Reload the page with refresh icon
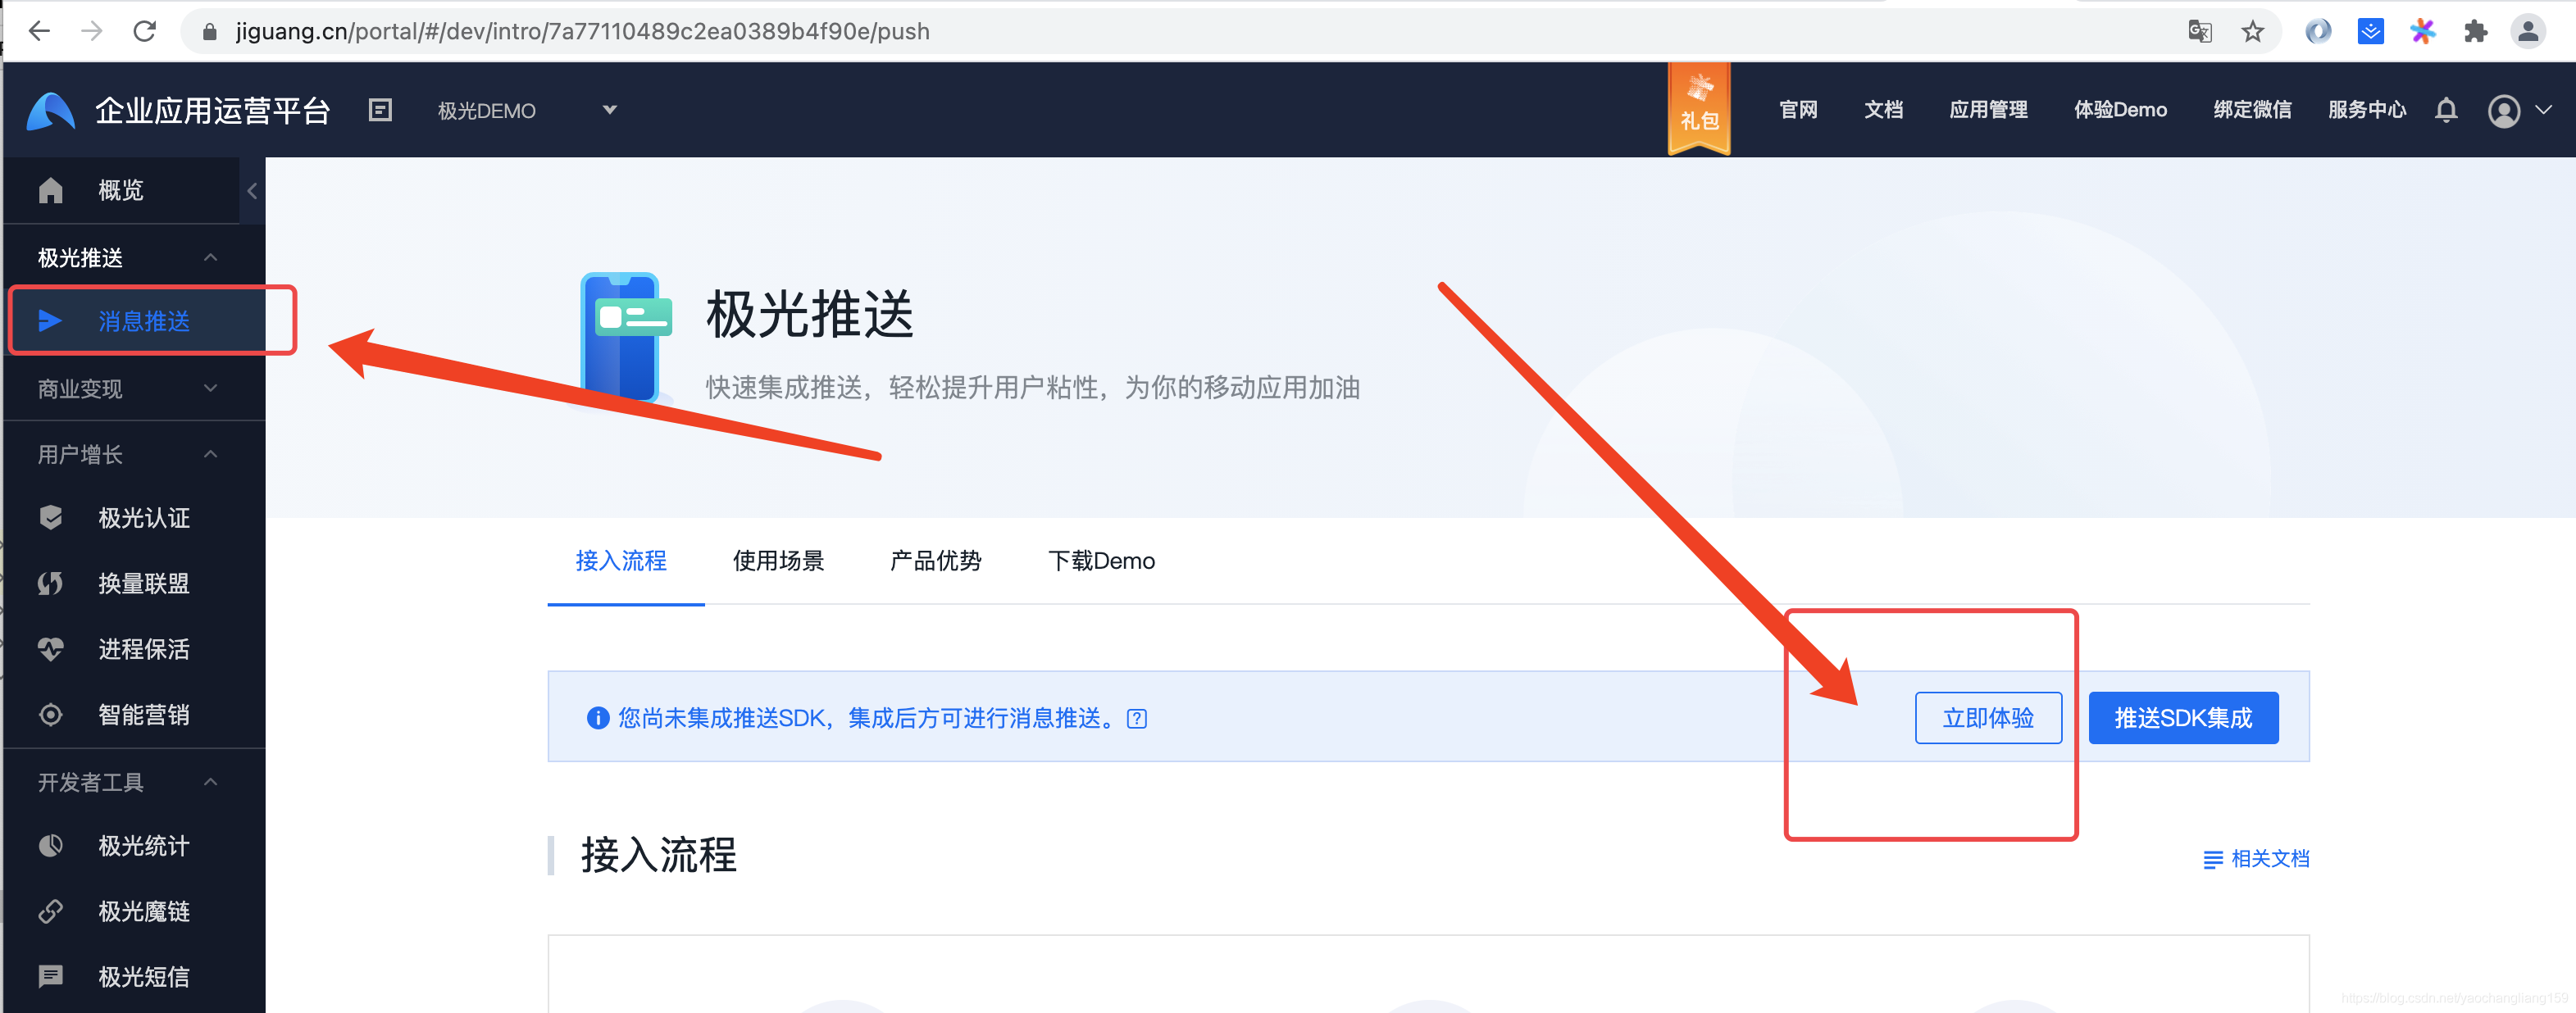Viewport: 2576px width, 1013px height. coord(145,31)
